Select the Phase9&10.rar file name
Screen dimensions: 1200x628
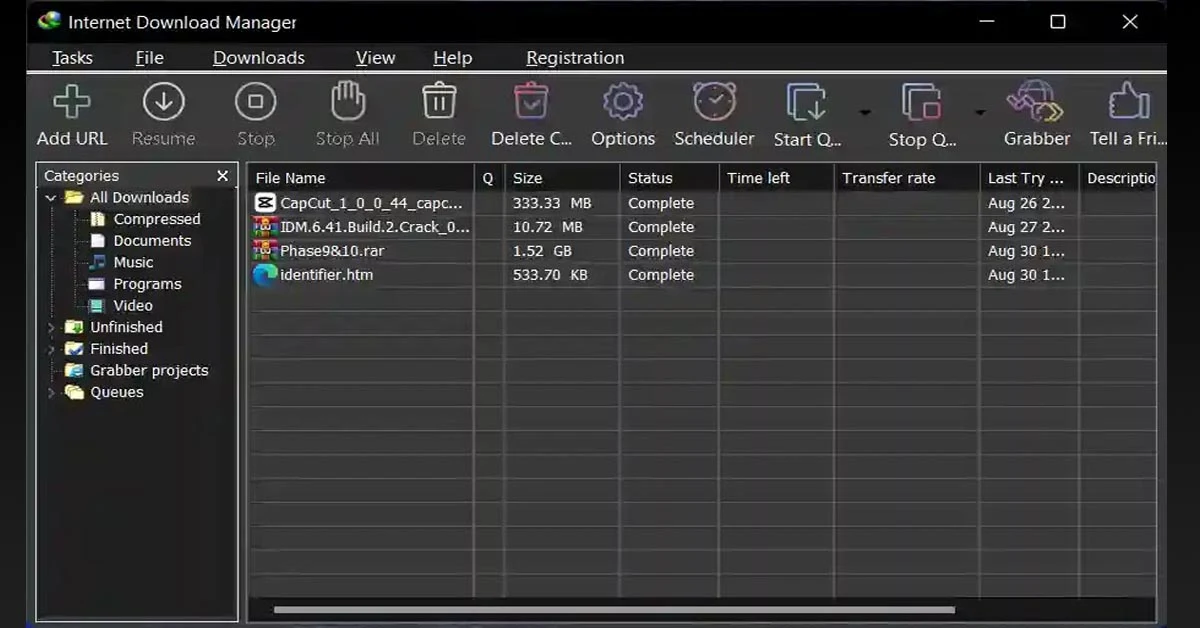point(332,251)
